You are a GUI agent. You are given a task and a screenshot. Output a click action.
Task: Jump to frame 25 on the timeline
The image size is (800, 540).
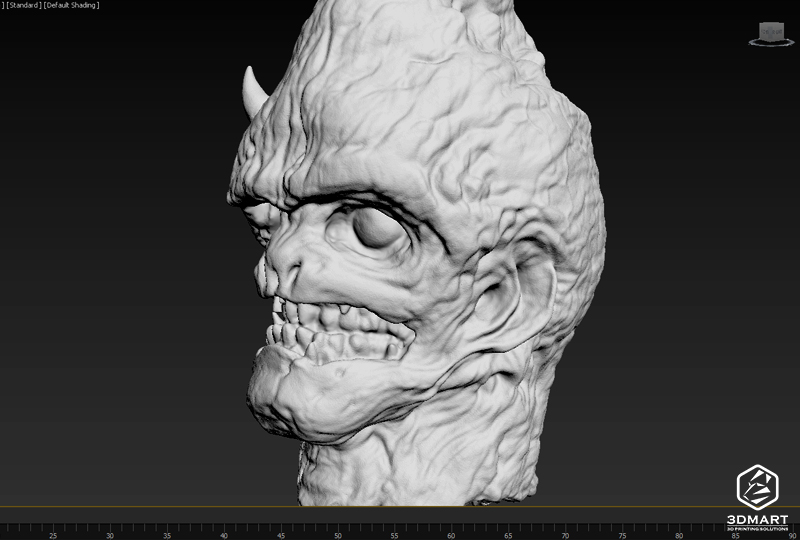pos(52,529)
